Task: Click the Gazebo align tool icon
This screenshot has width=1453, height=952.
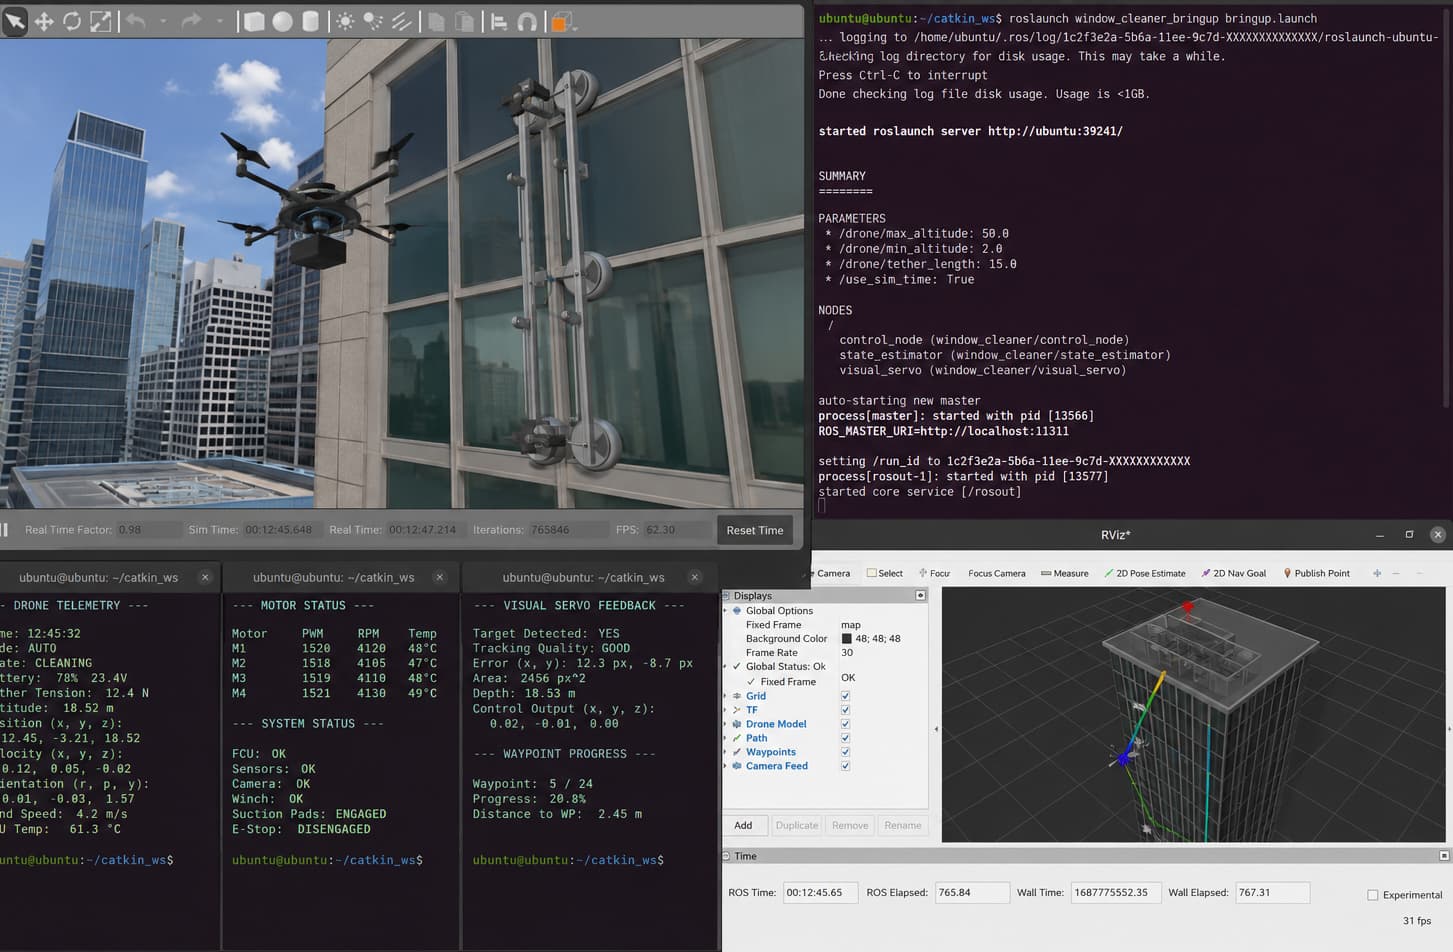Action: point(499,21)
